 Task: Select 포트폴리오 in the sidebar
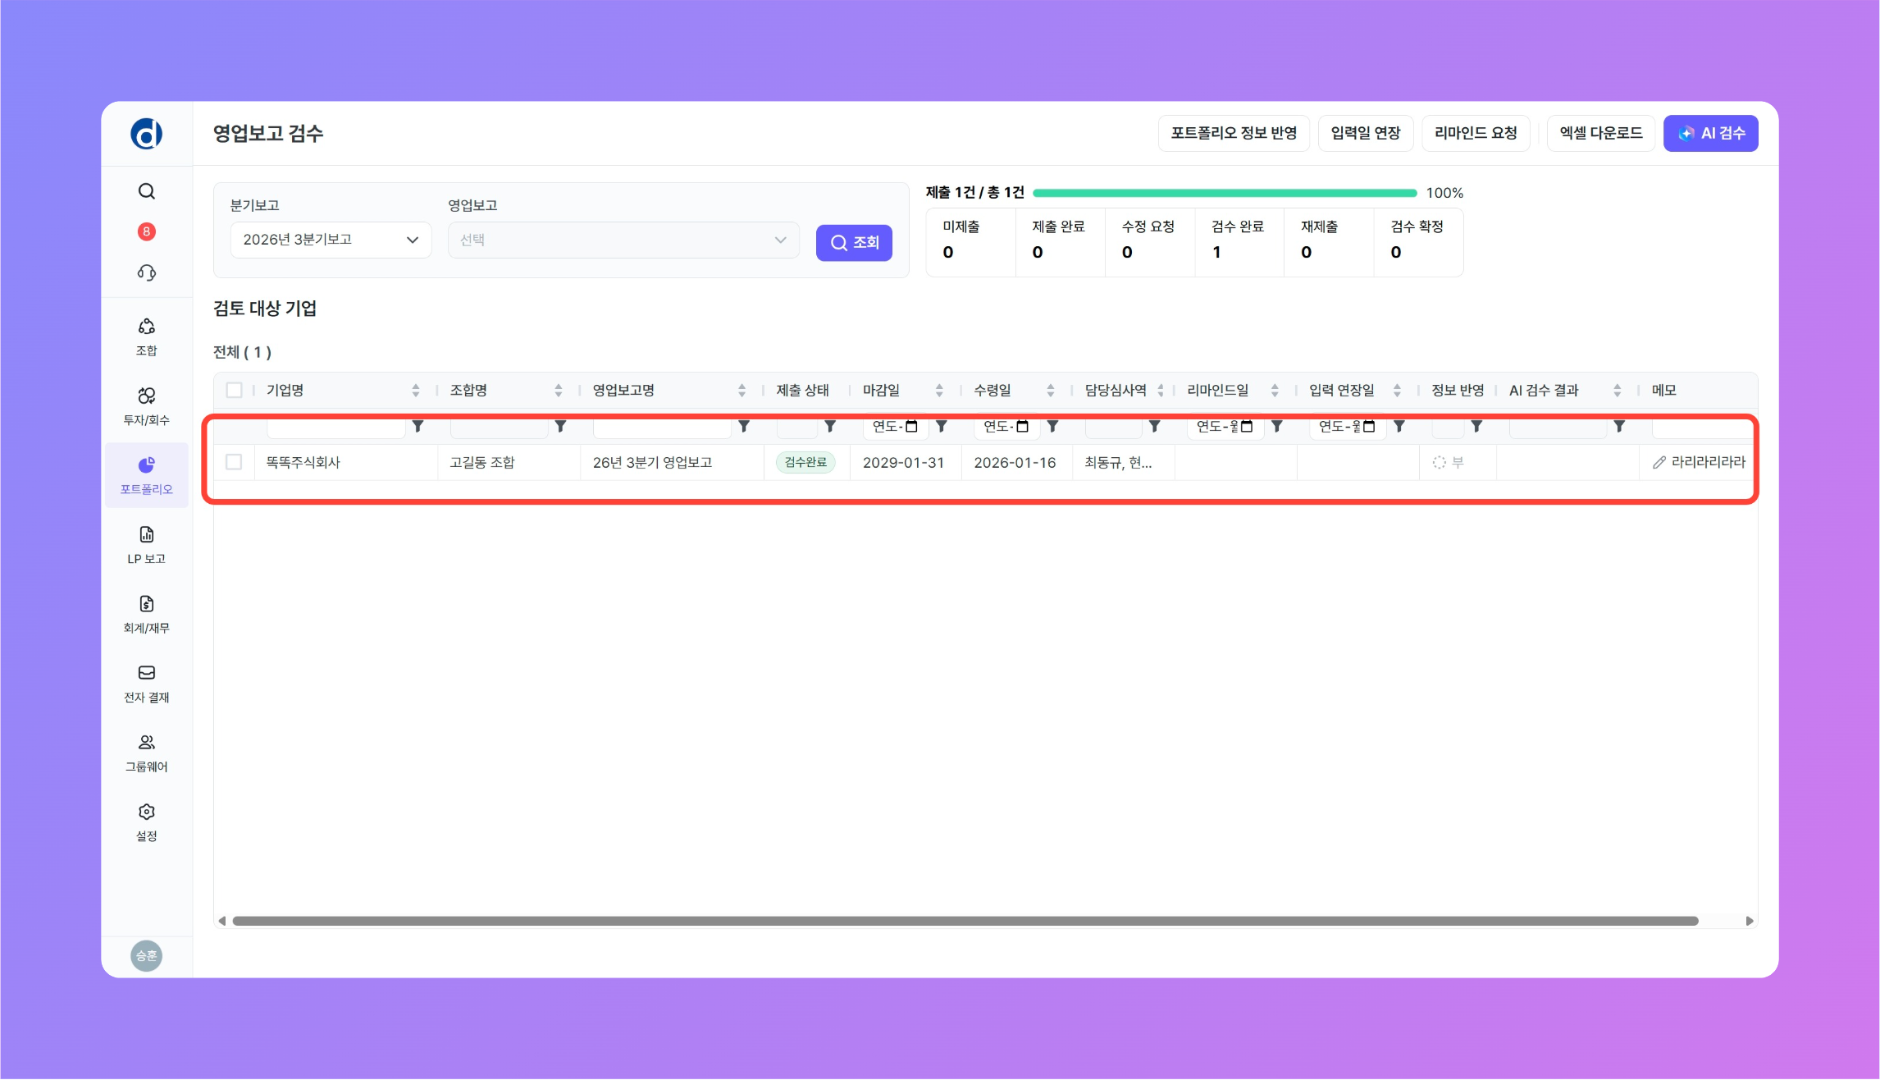click(146, 475)
